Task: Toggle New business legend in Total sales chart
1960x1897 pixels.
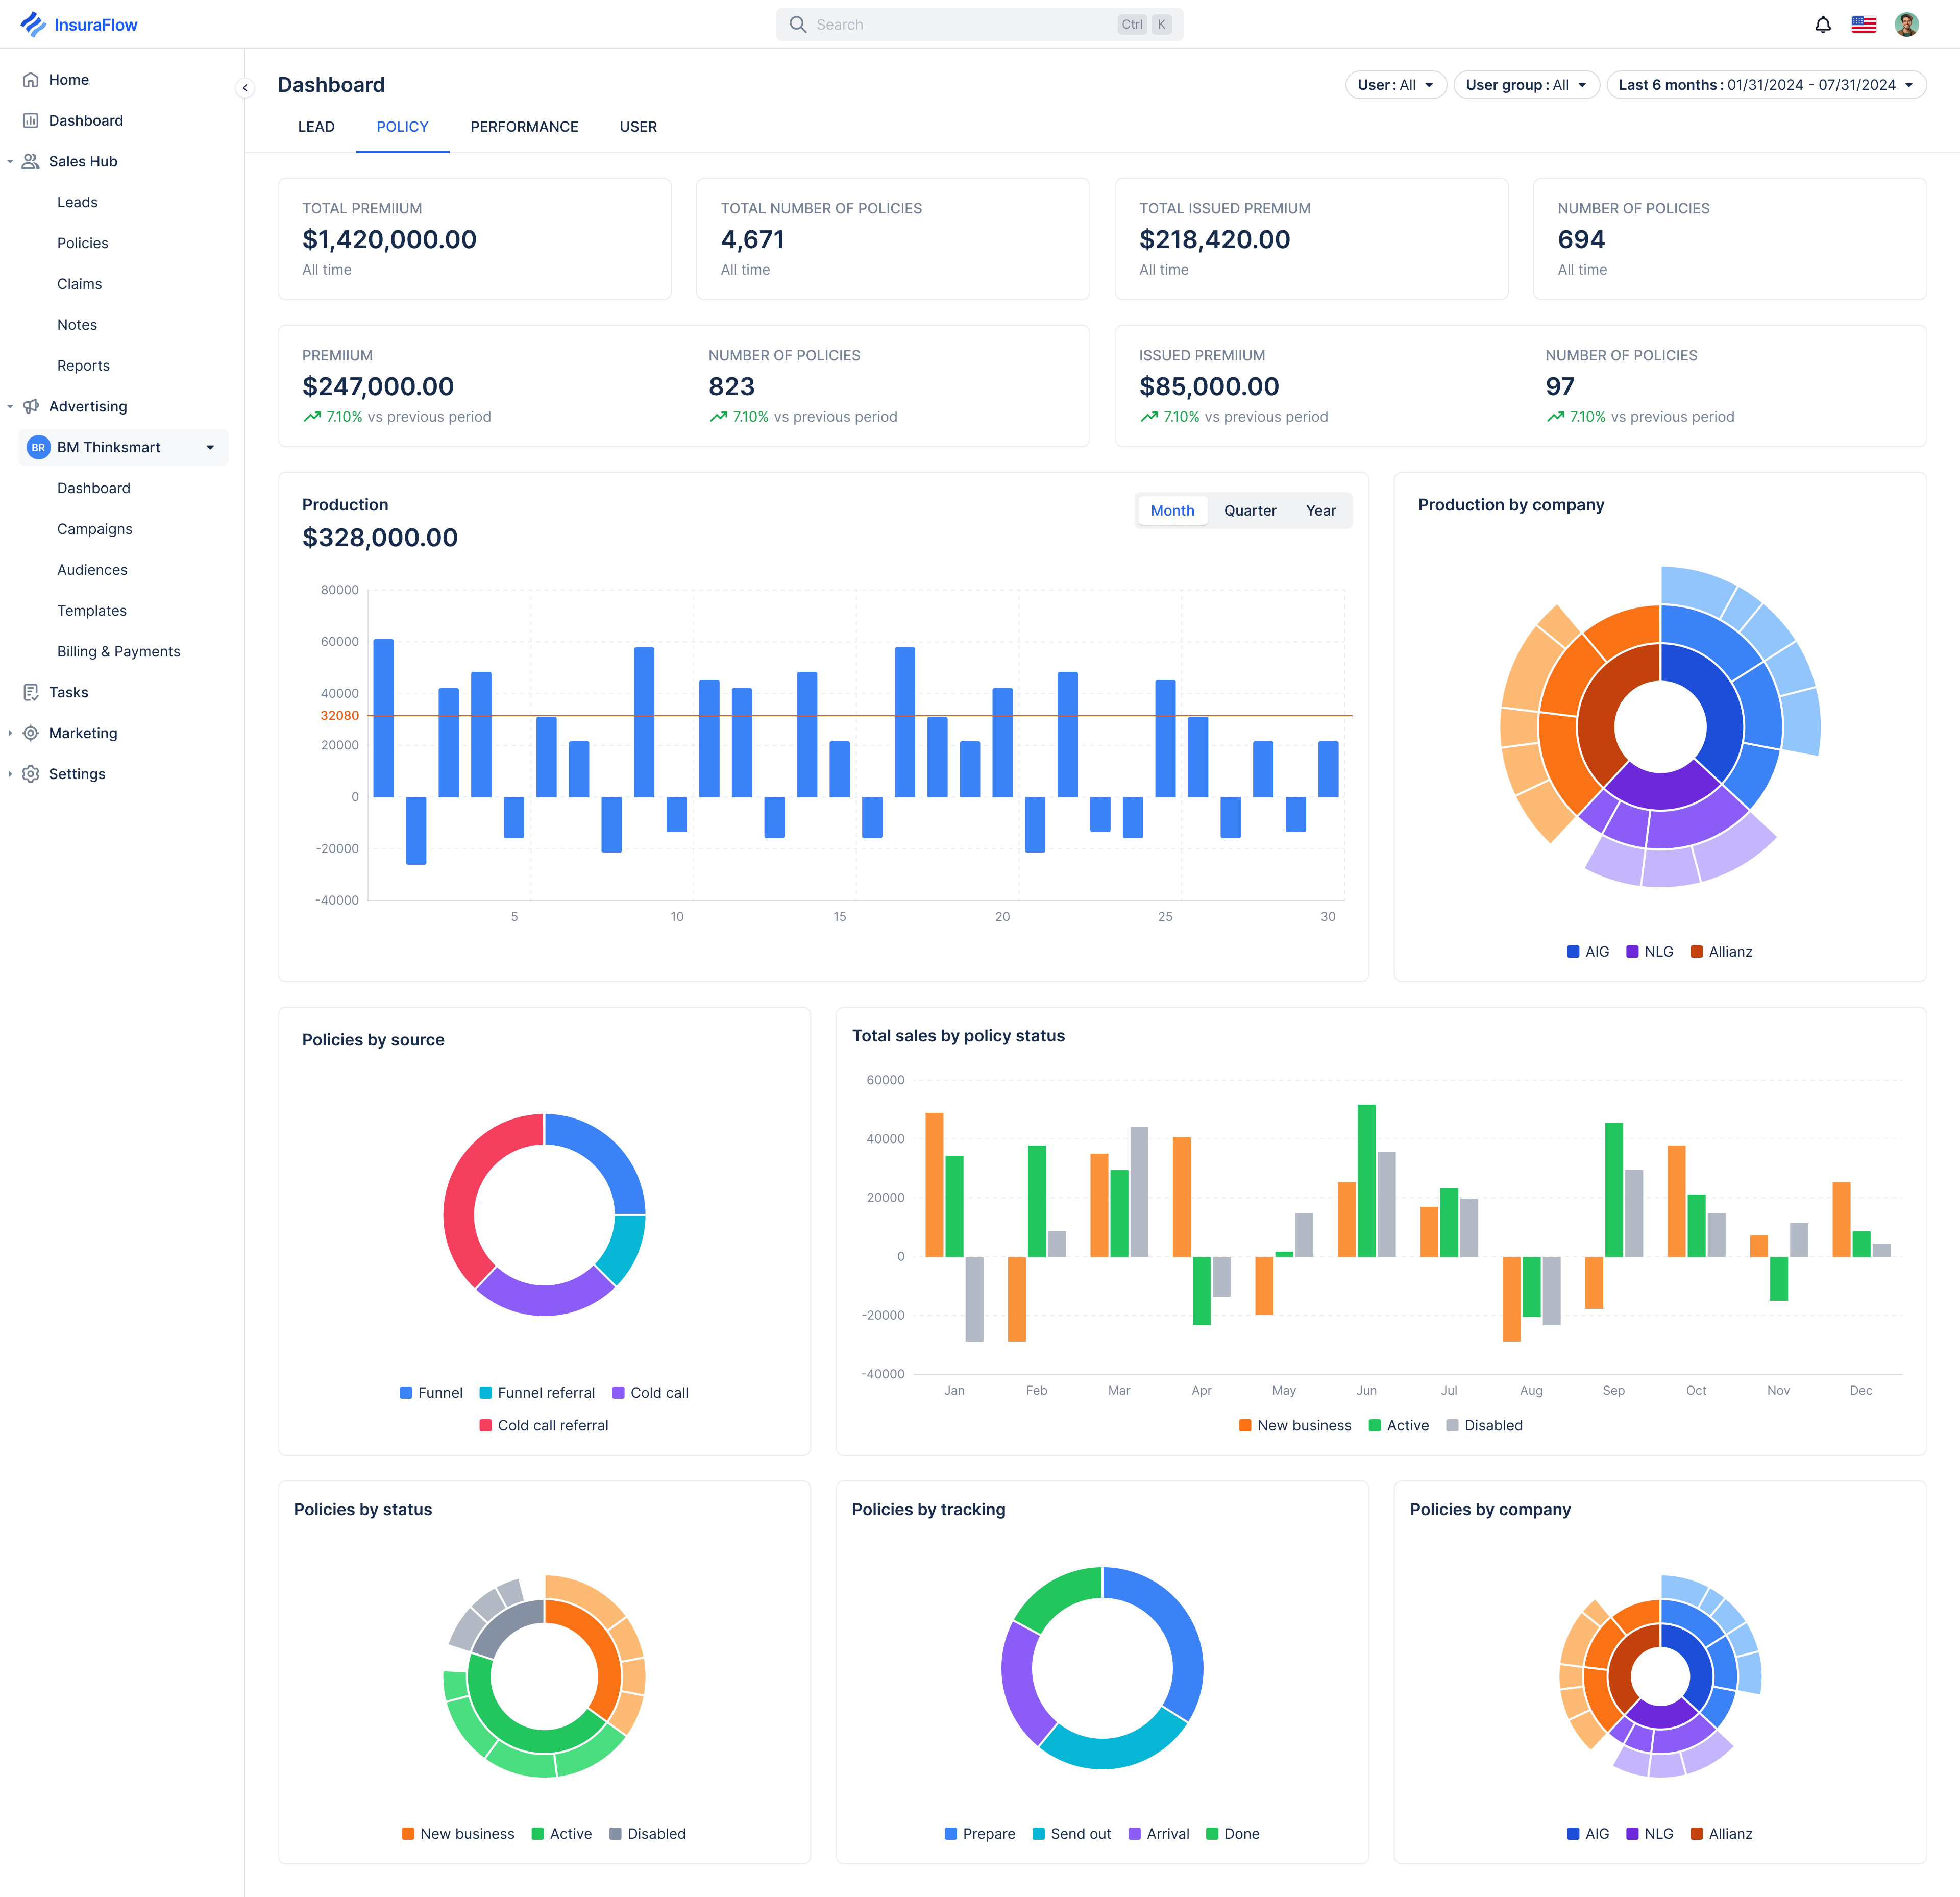Action: 1295,1425
